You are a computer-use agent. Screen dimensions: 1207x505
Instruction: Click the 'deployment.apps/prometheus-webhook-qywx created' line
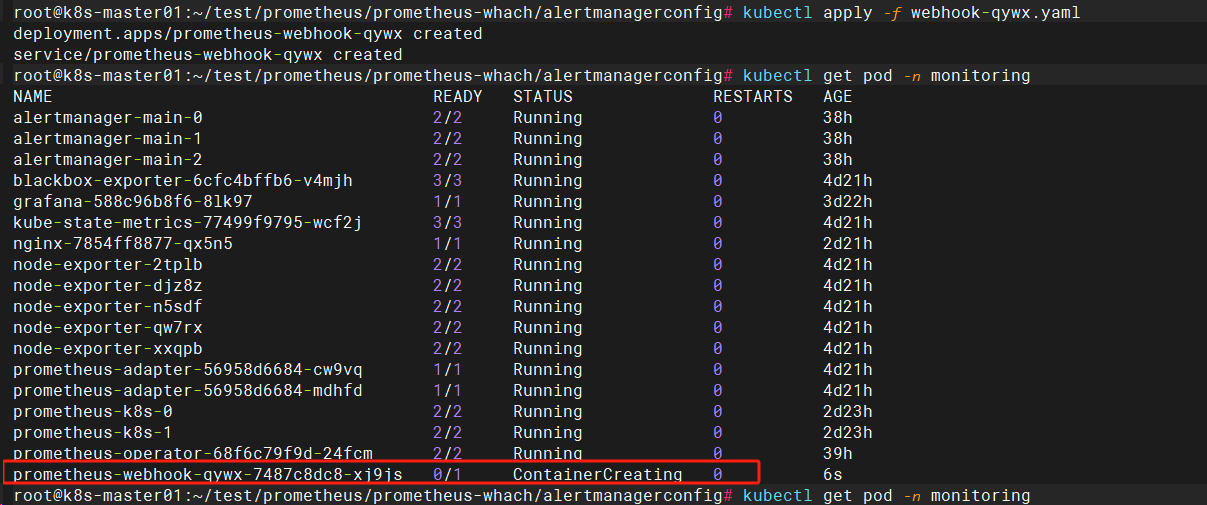[248, 34]
